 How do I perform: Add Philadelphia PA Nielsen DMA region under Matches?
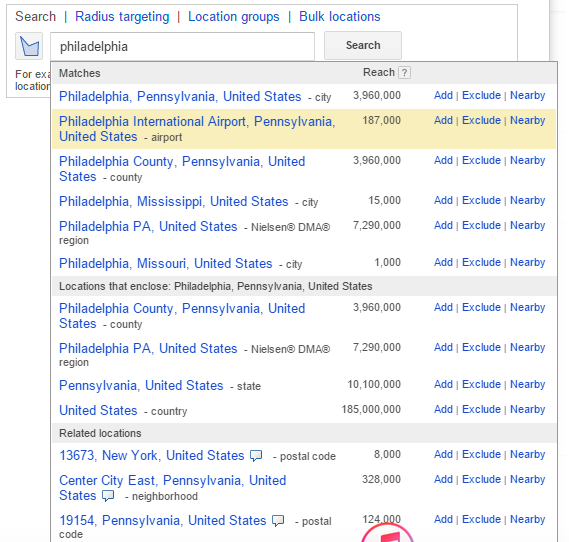(443, 225)
